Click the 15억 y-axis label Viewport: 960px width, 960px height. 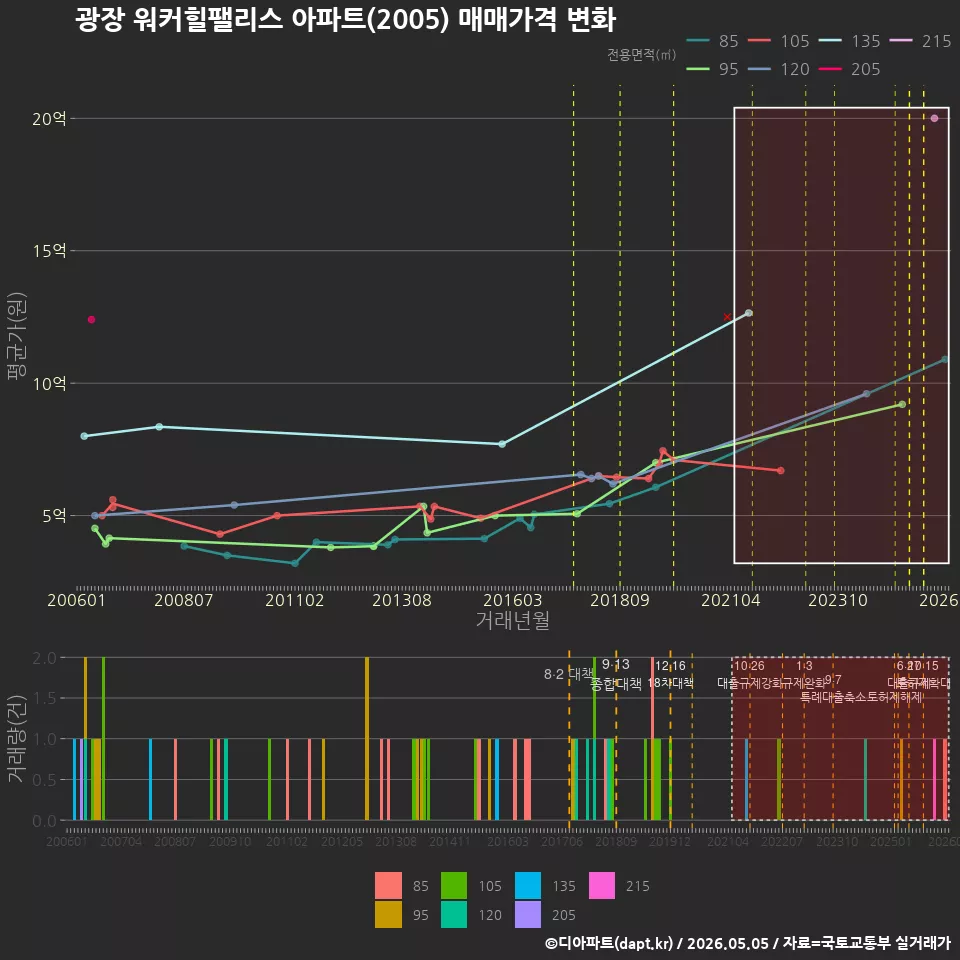point(49,250)
